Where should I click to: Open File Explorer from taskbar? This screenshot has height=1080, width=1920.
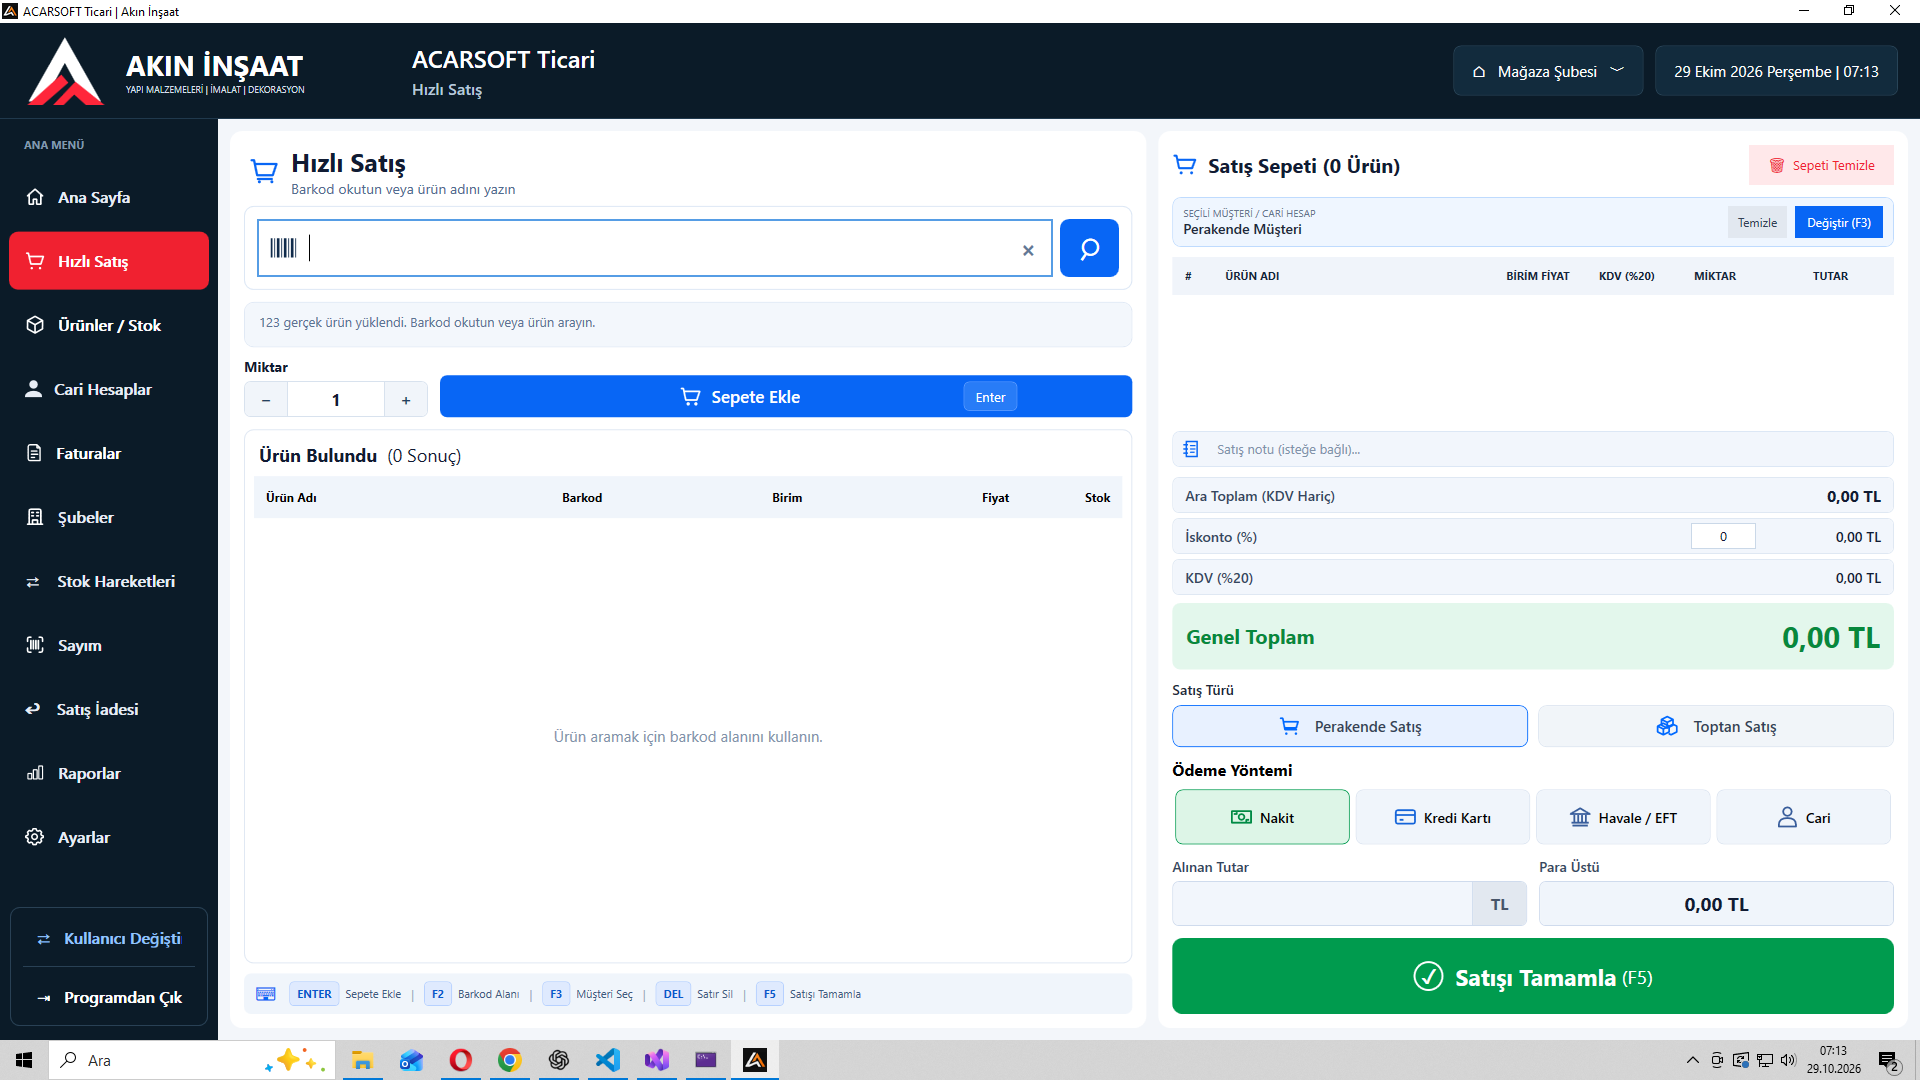pos(362,1060)
